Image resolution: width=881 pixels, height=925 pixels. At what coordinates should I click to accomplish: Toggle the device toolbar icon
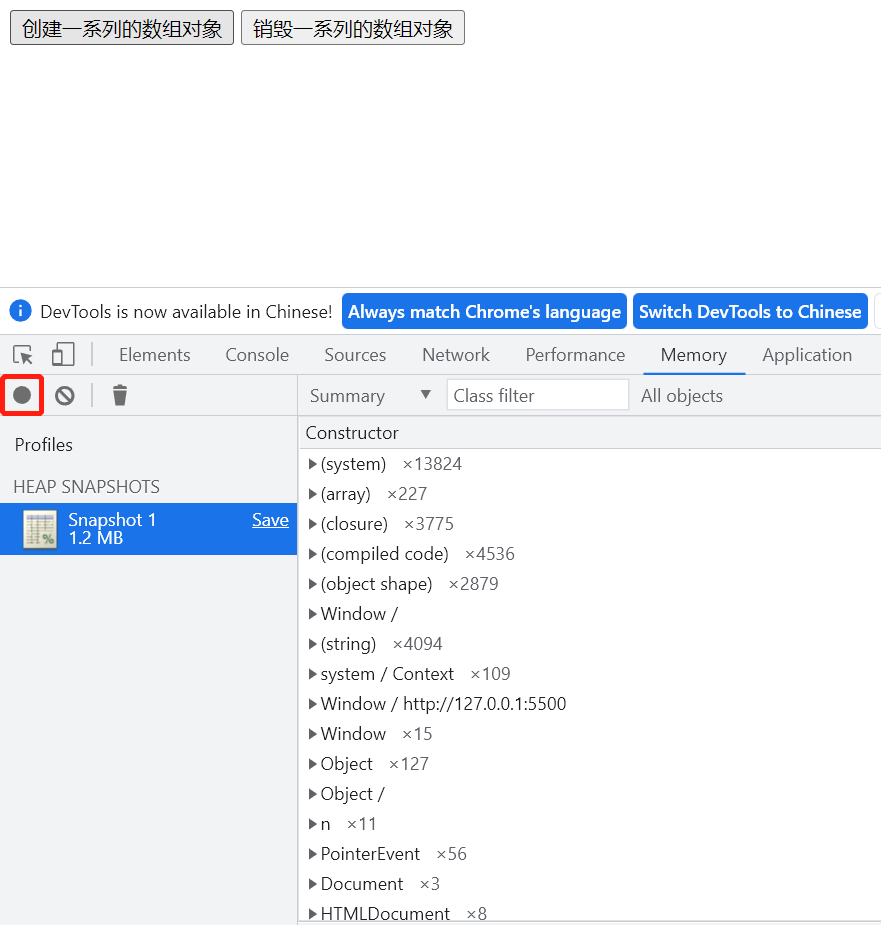63,355
